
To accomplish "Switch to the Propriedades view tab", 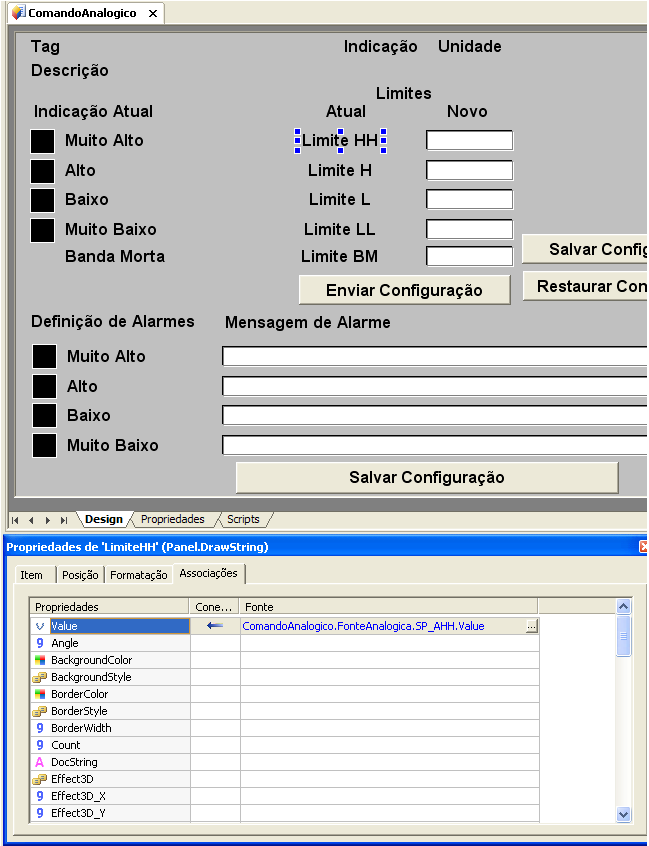I will click(173, 519).
